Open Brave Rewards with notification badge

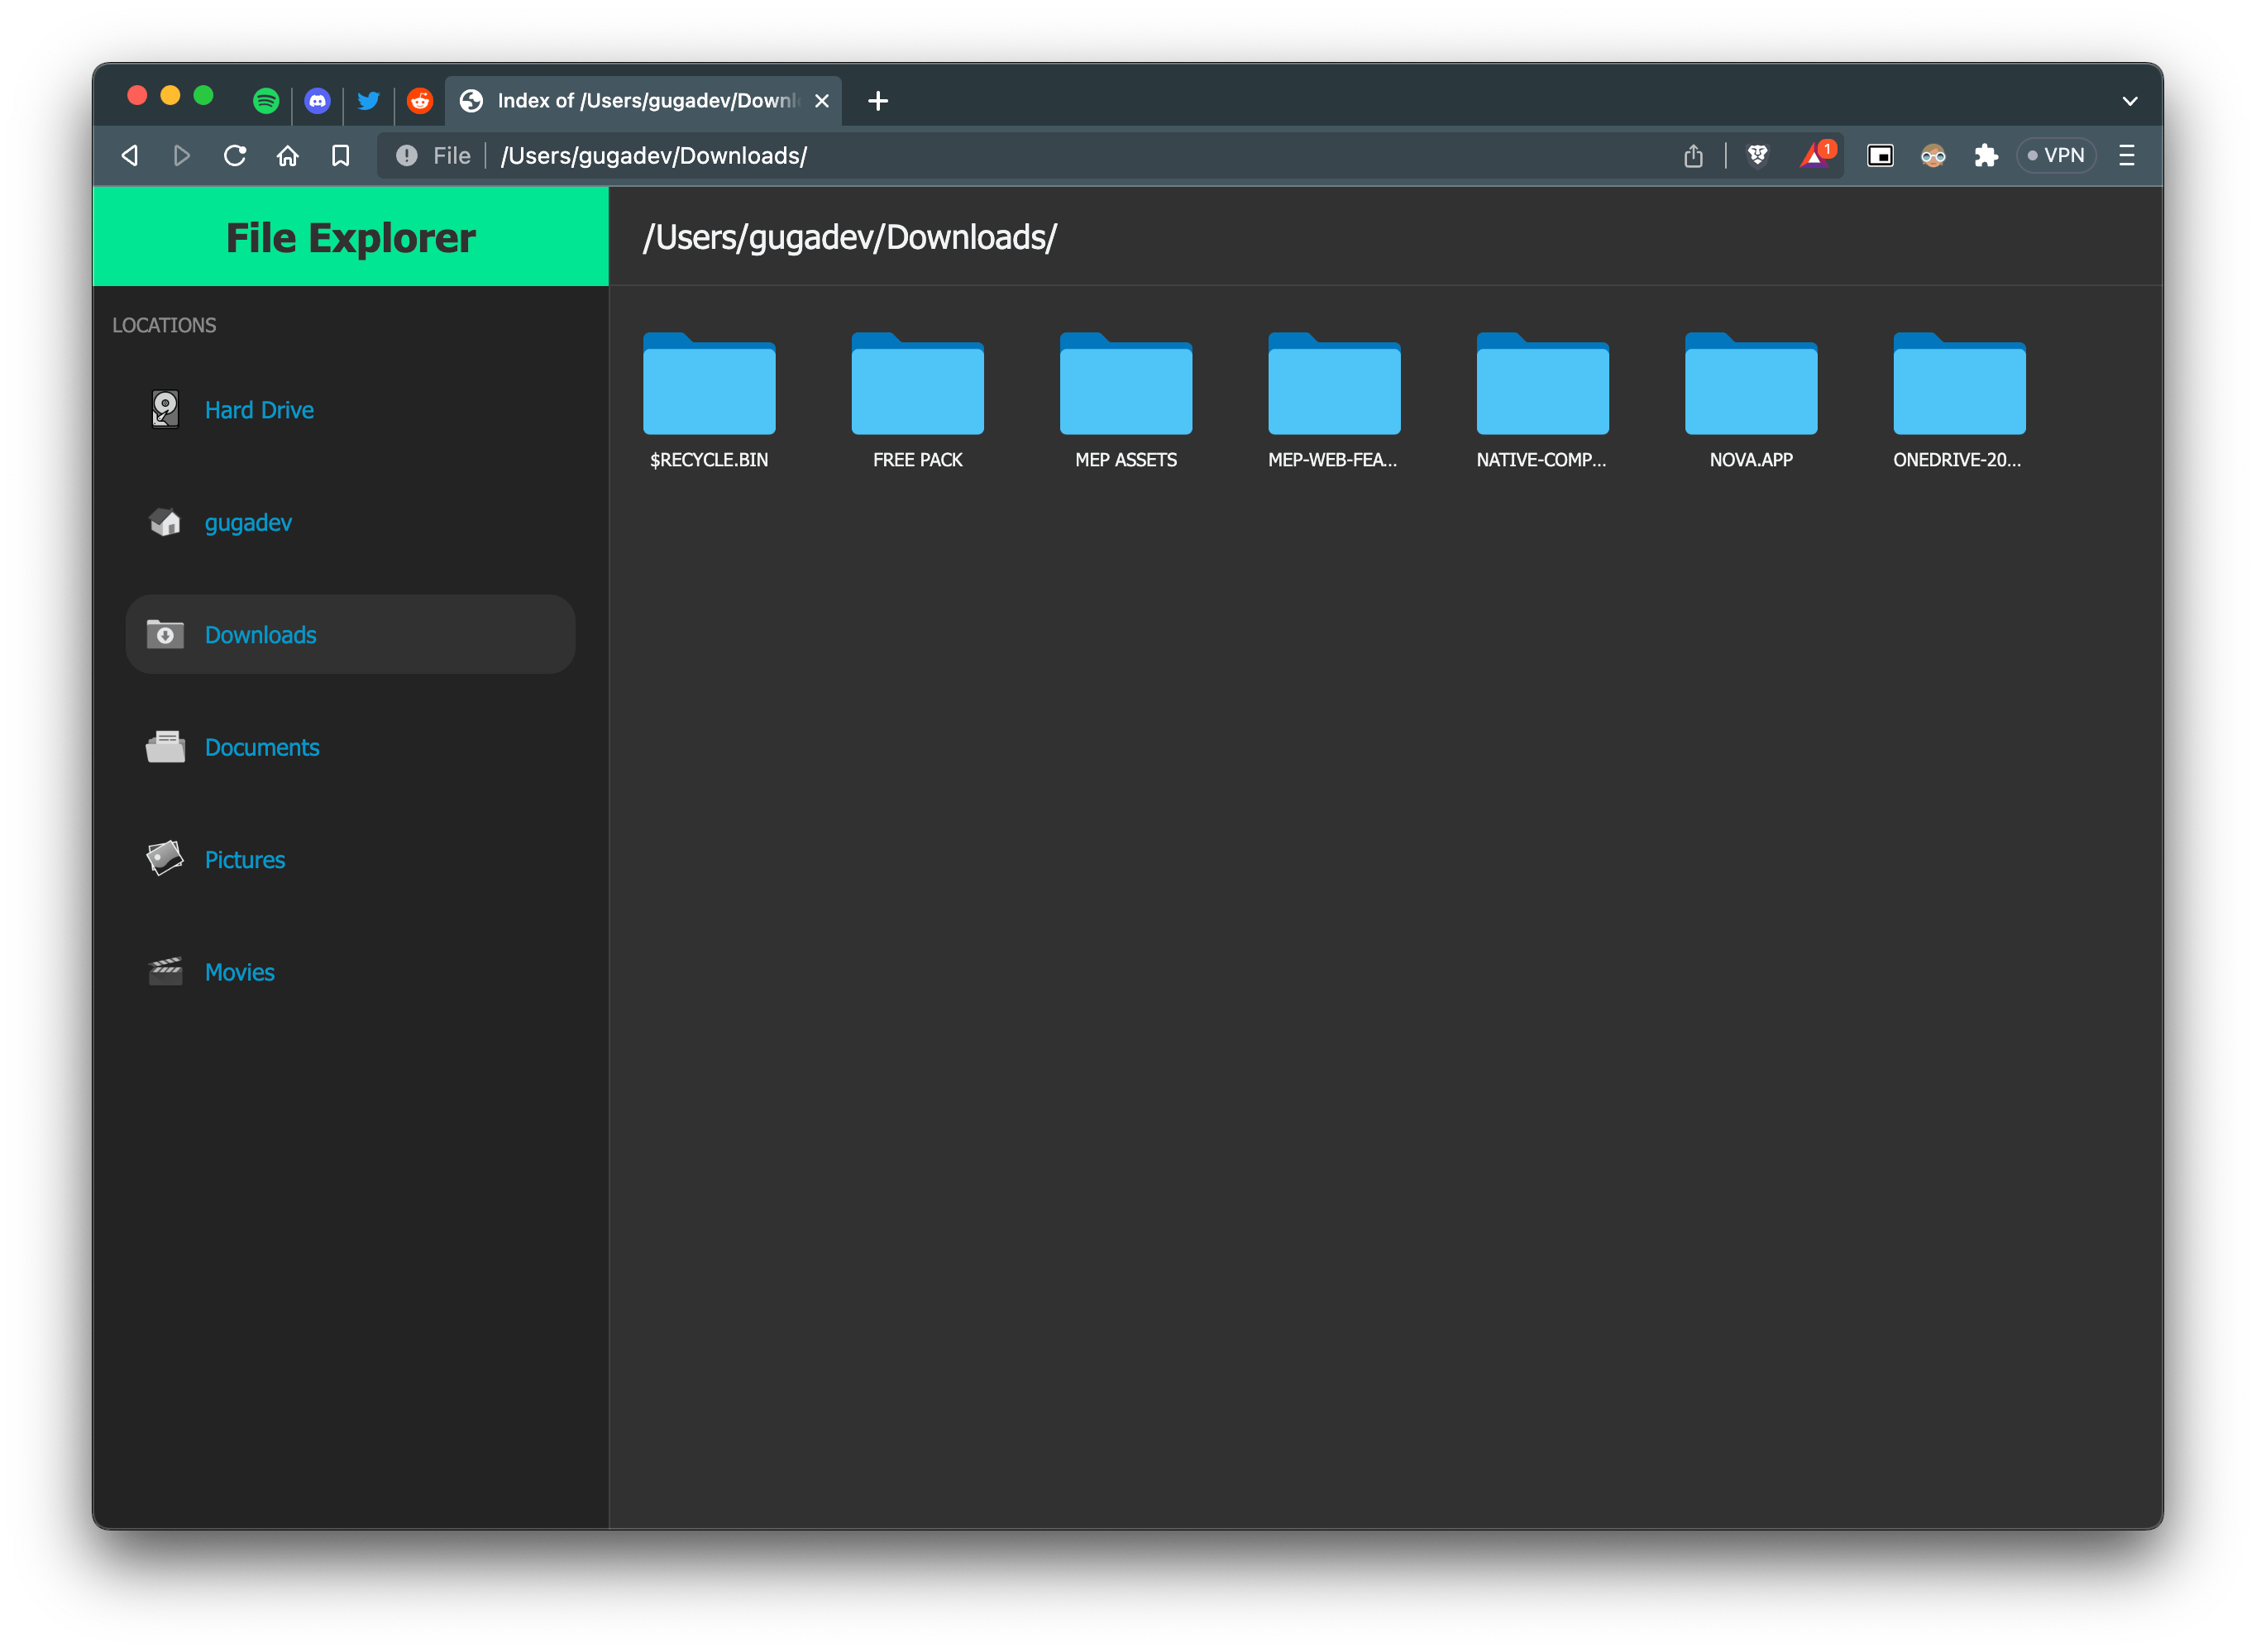1814,155
